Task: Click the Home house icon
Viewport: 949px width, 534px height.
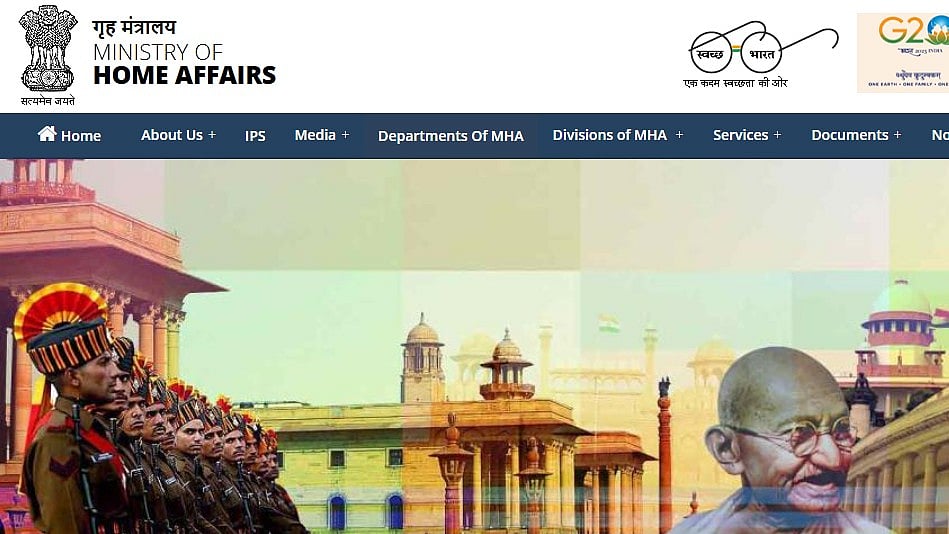Action: tap(47, 134)
